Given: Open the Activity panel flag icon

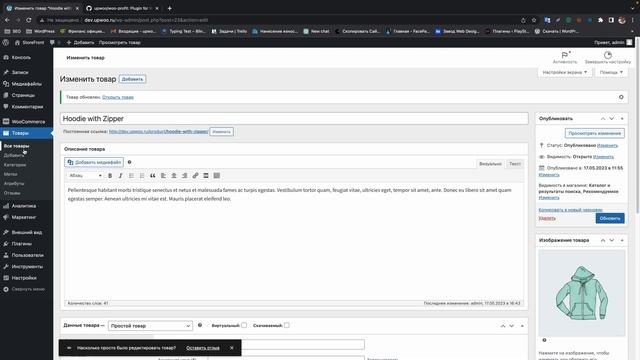Looking at the screenshot, I should pyautogui.click(x=565, y=55).
